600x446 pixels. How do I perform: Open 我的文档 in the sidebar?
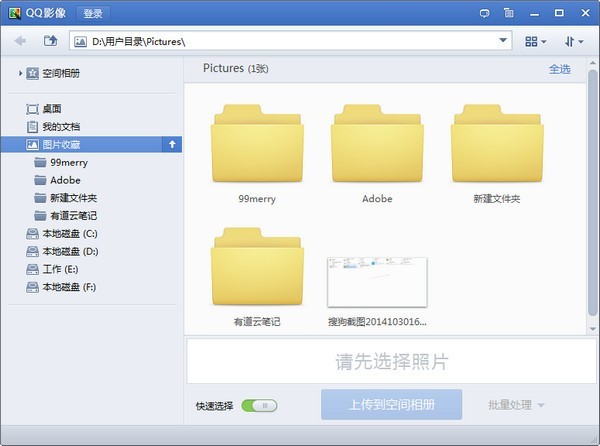(60, 127)
